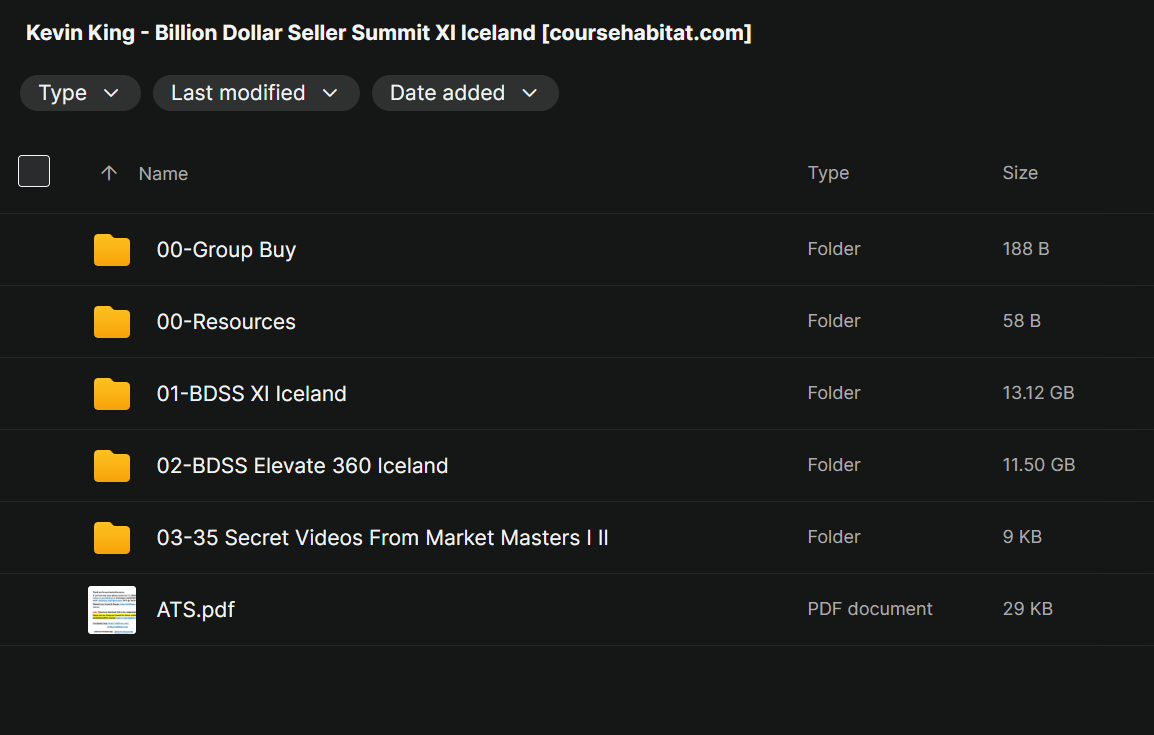Open the 00-Group Buy folder name
Screen dimensions: 1154x735
(226, 250)
